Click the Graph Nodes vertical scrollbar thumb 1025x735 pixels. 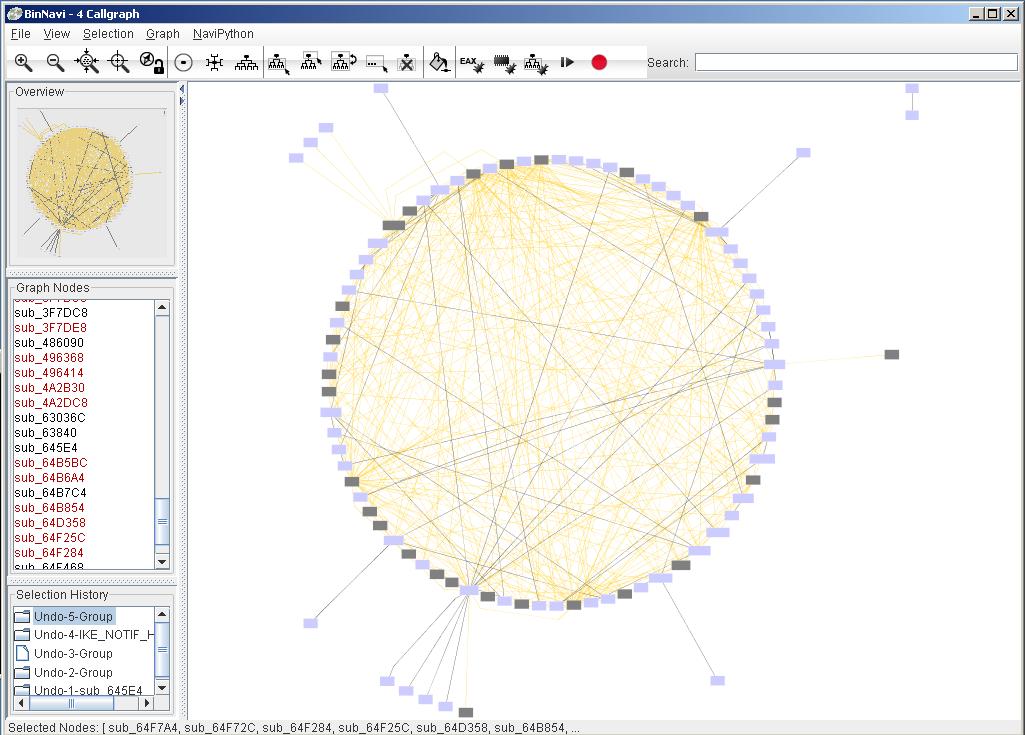pos(162,521)
